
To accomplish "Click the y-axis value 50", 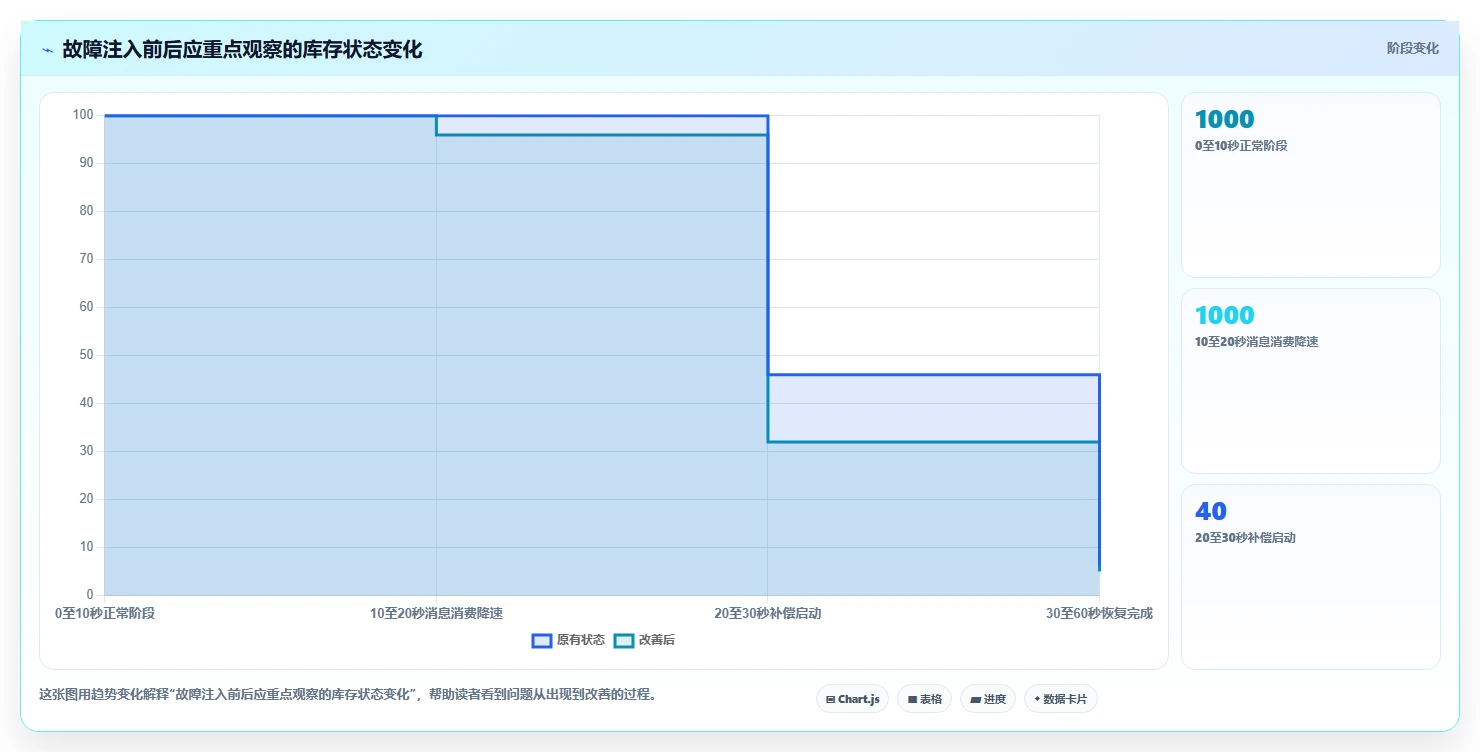I will click(86, 355).
